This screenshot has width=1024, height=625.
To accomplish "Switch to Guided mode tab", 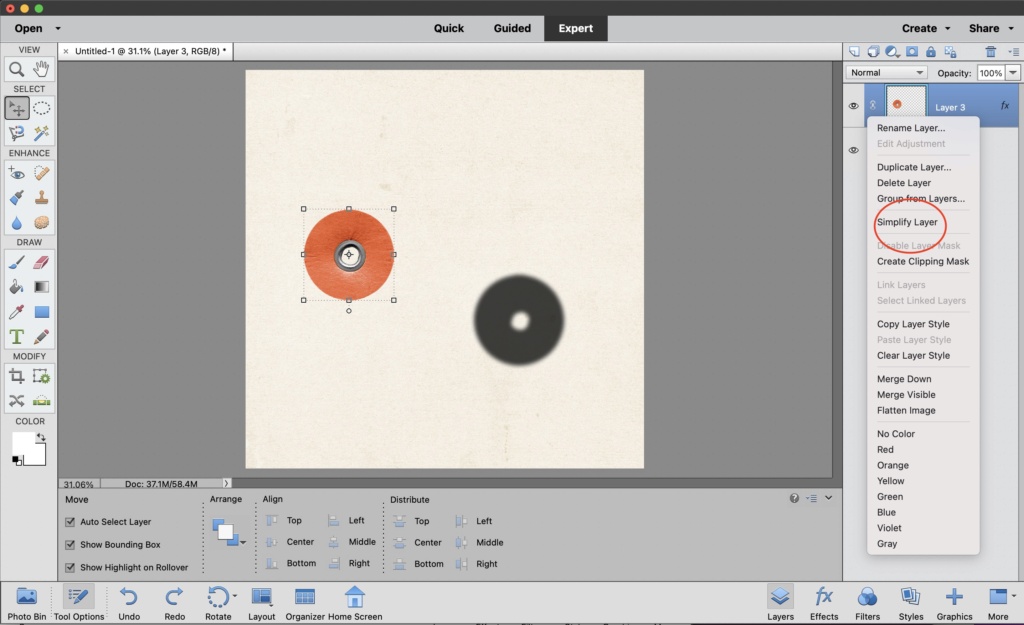I will [512, 28].
